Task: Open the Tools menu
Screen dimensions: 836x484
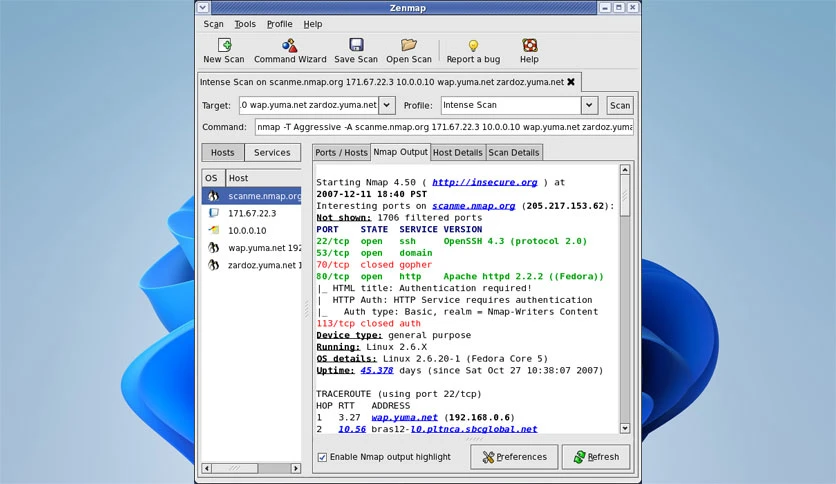Action: pos(245,24)
